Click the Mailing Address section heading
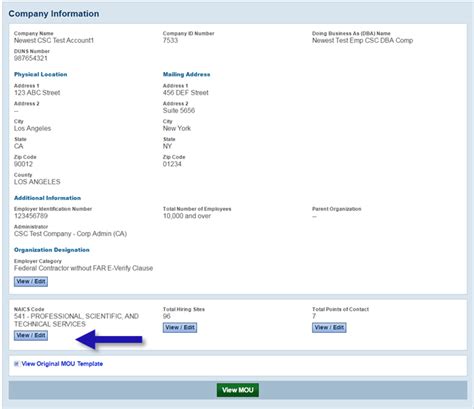The height and width of the screenshot is (409, 474). [186, 74]
